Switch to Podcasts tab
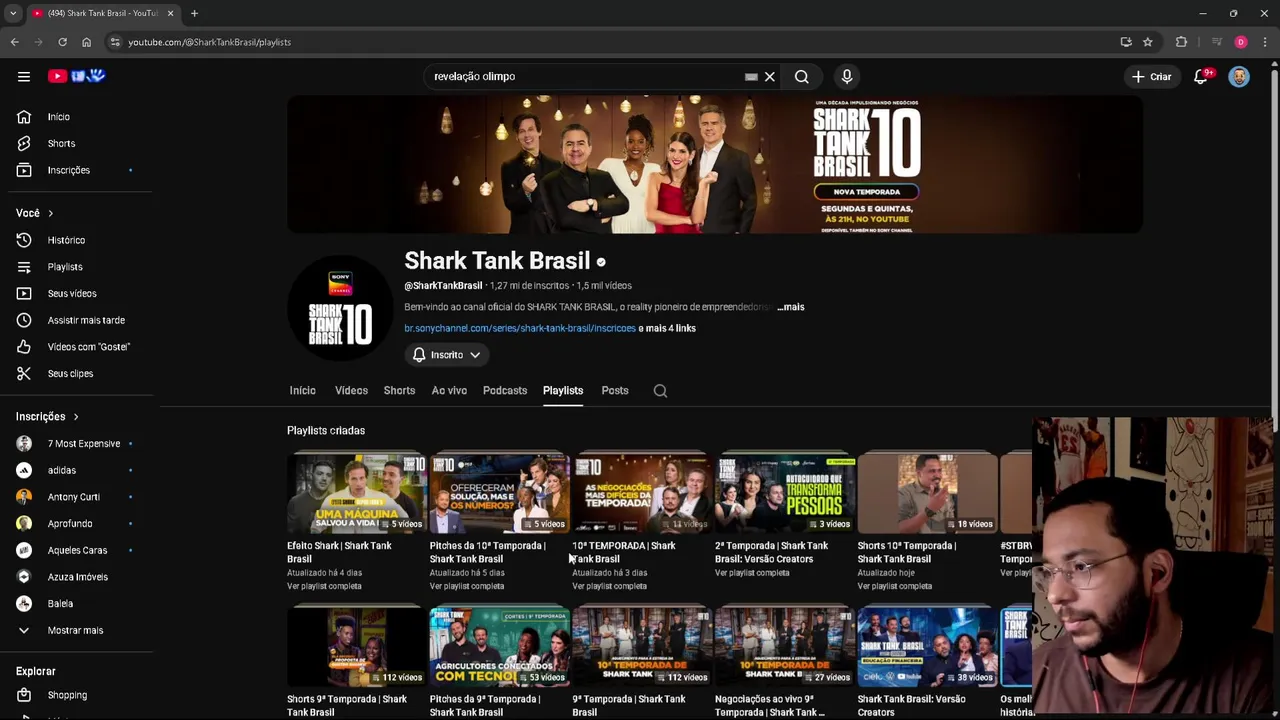Image resolution: width=1280 pixels, height=720 pixels. click(505, 391)
